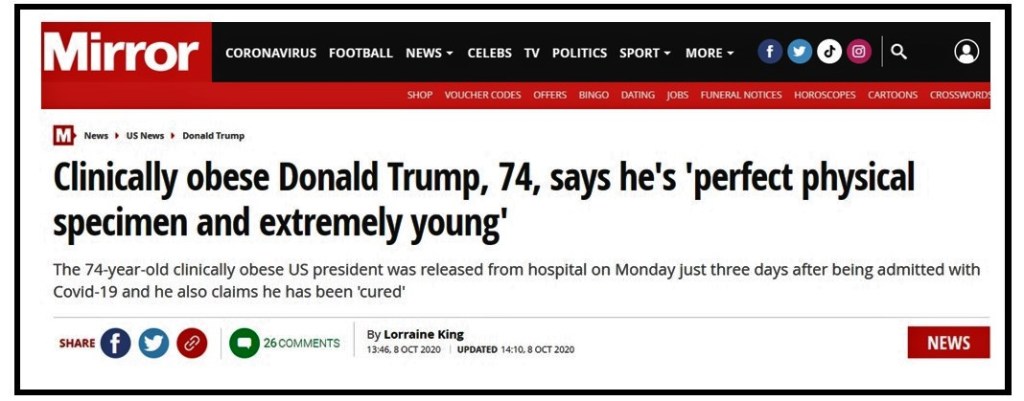The image size is (1024, 401).
Task: Click the small red M breadcrumb icon
Action: coord(64,135)
